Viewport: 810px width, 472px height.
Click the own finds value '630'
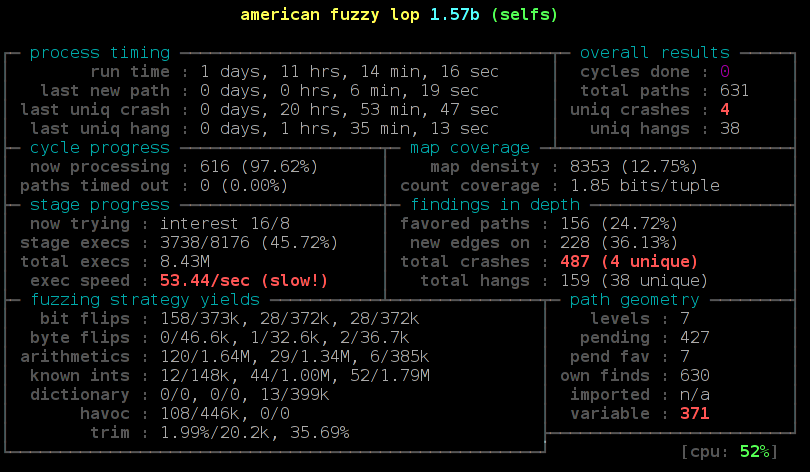694,376
